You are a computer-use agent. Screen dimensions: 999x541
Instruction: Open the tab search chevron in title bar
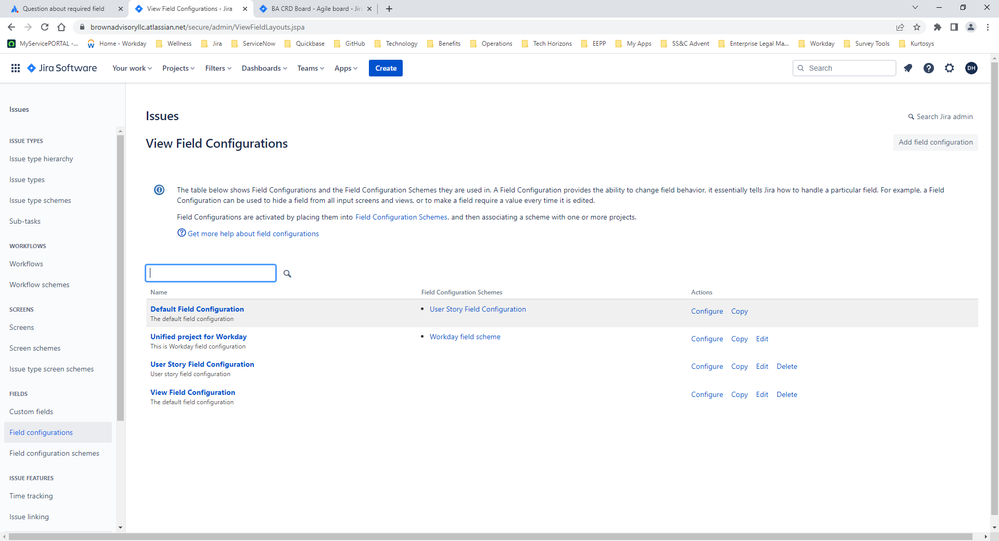coord(915,8)
